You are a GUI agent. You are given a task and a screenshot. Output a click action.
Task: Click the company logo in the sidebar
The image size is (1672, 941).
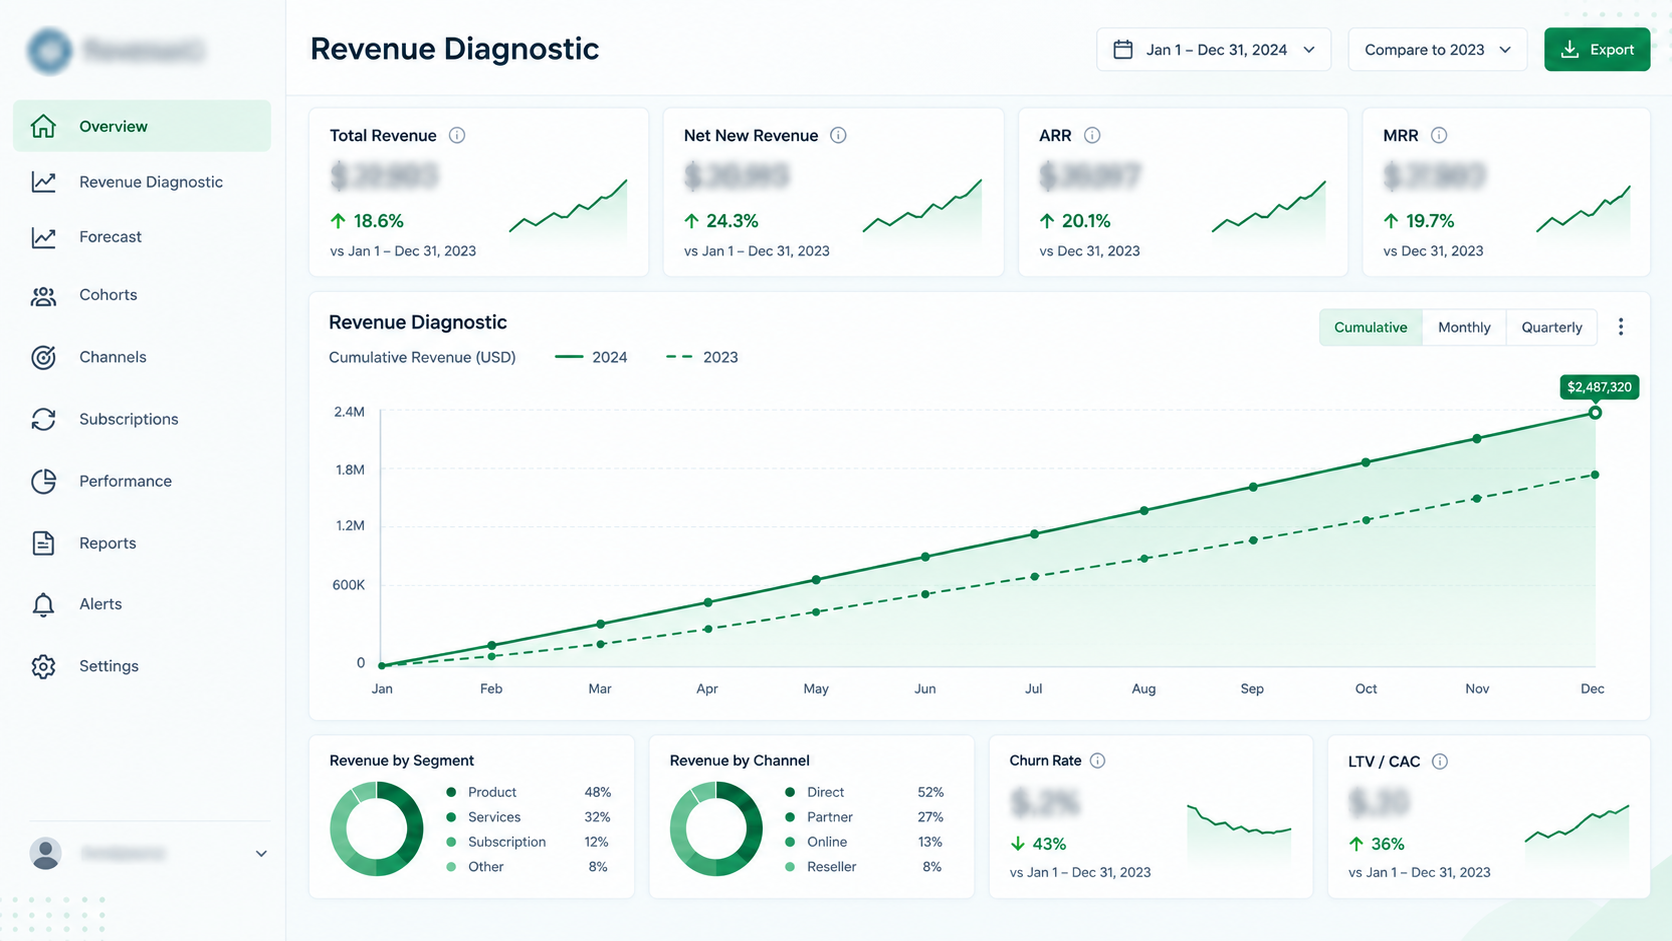click(50, 50)
